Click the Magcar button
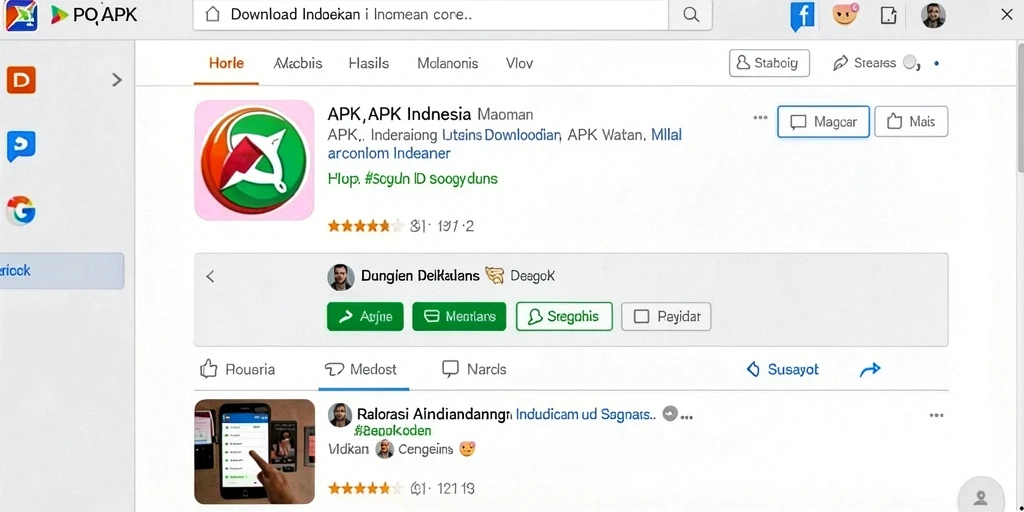 pyautogui.click(x=823, y=121)
